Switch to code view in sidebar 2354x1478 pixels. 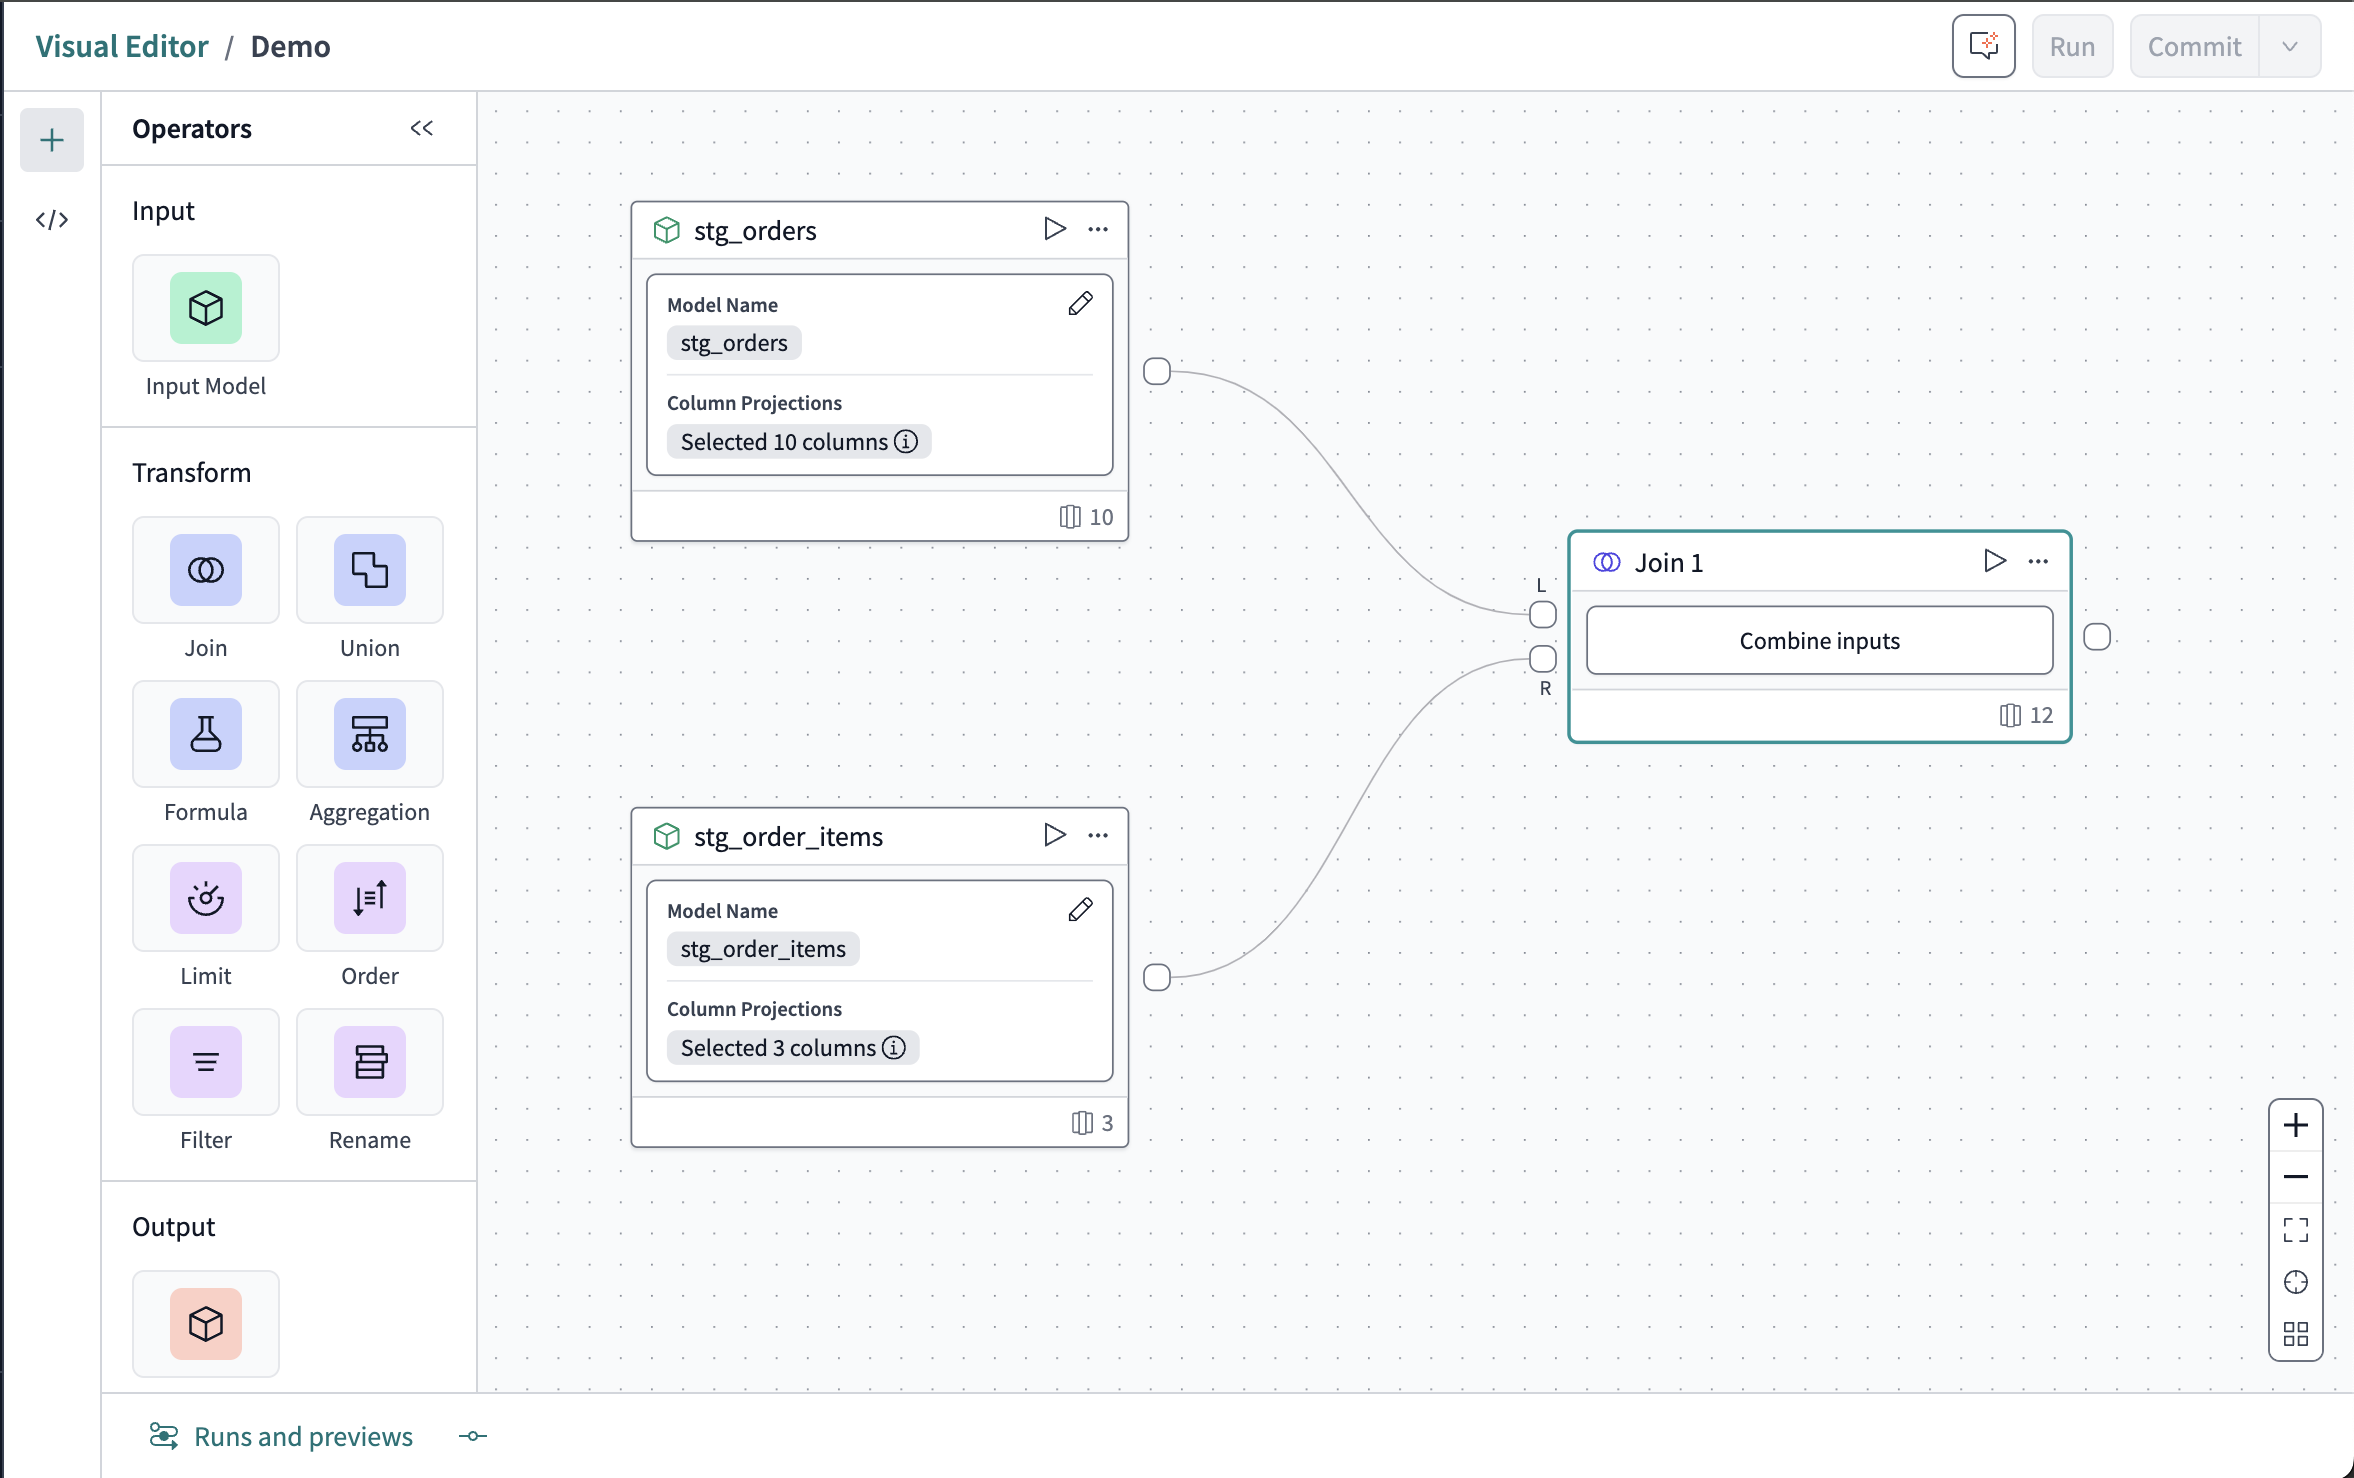[x=51, y=220]
